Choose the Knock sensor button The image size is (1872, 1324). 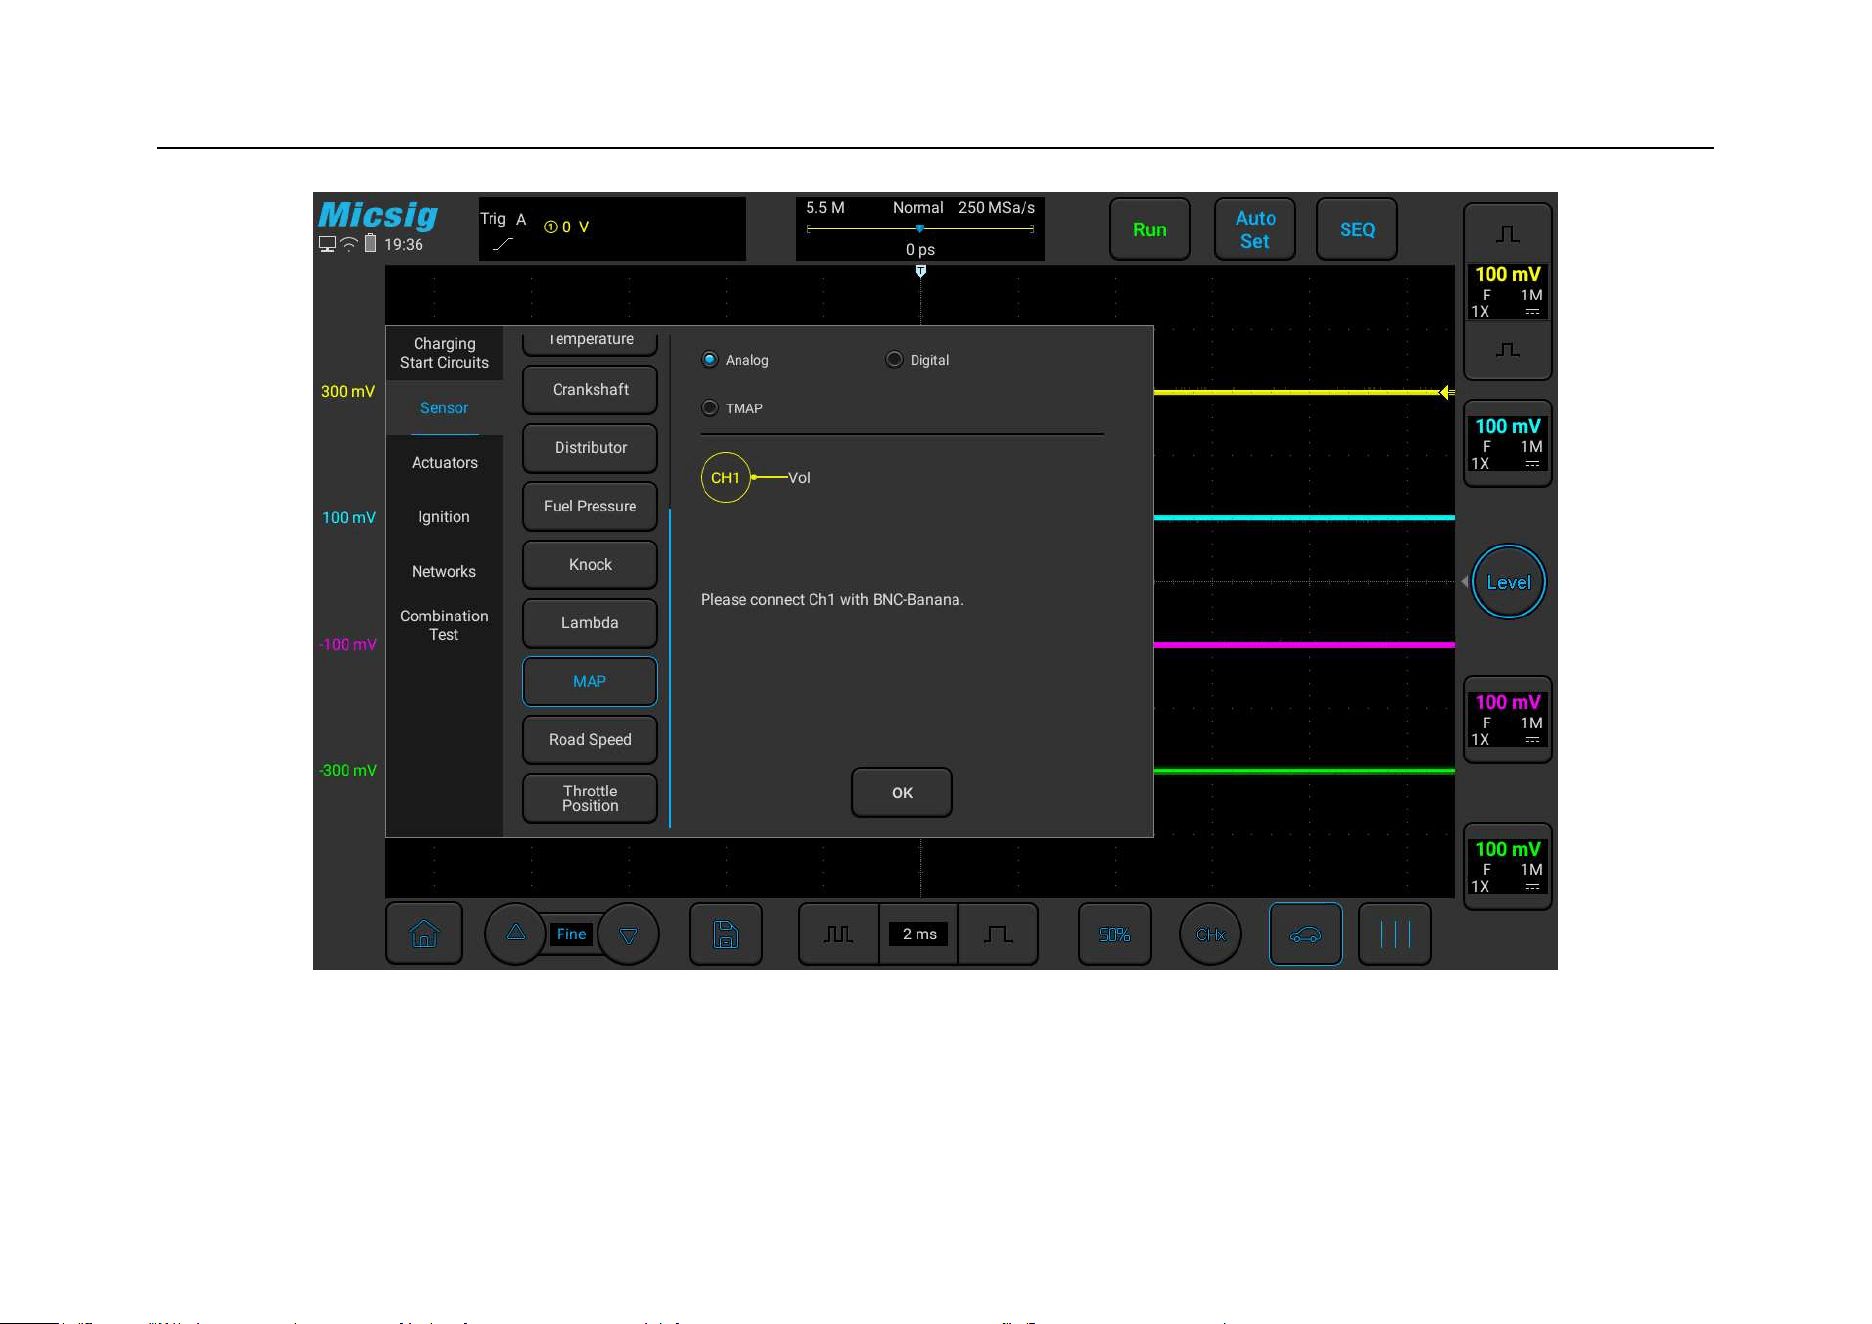click(x=590, y=565)
